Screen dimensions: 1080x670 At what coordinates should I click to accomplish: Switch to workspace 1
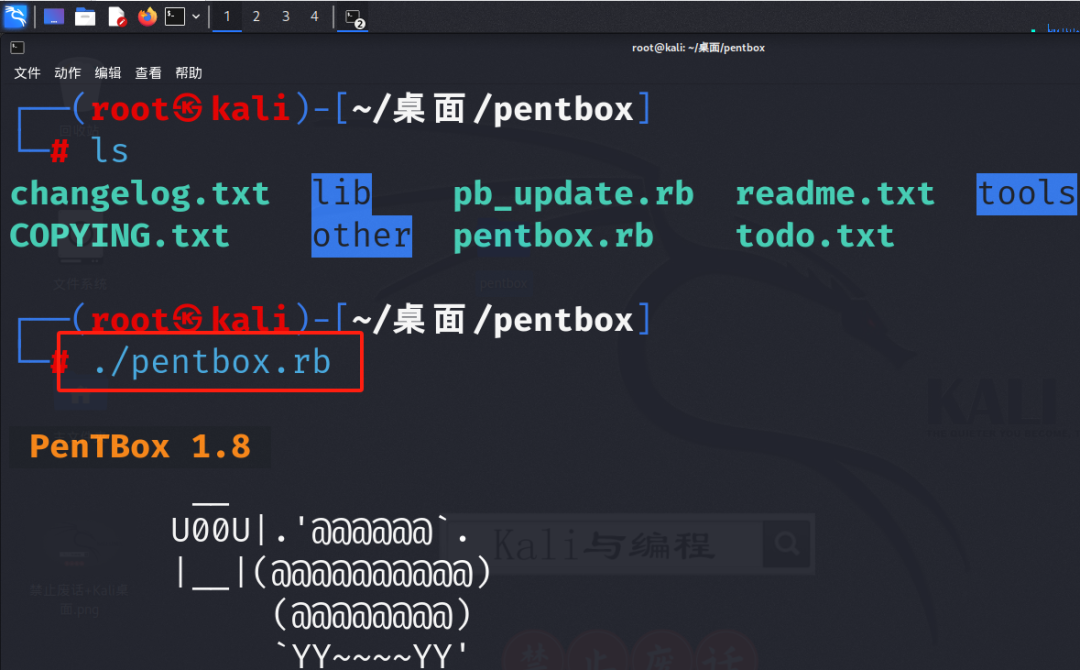pos(227,17)
